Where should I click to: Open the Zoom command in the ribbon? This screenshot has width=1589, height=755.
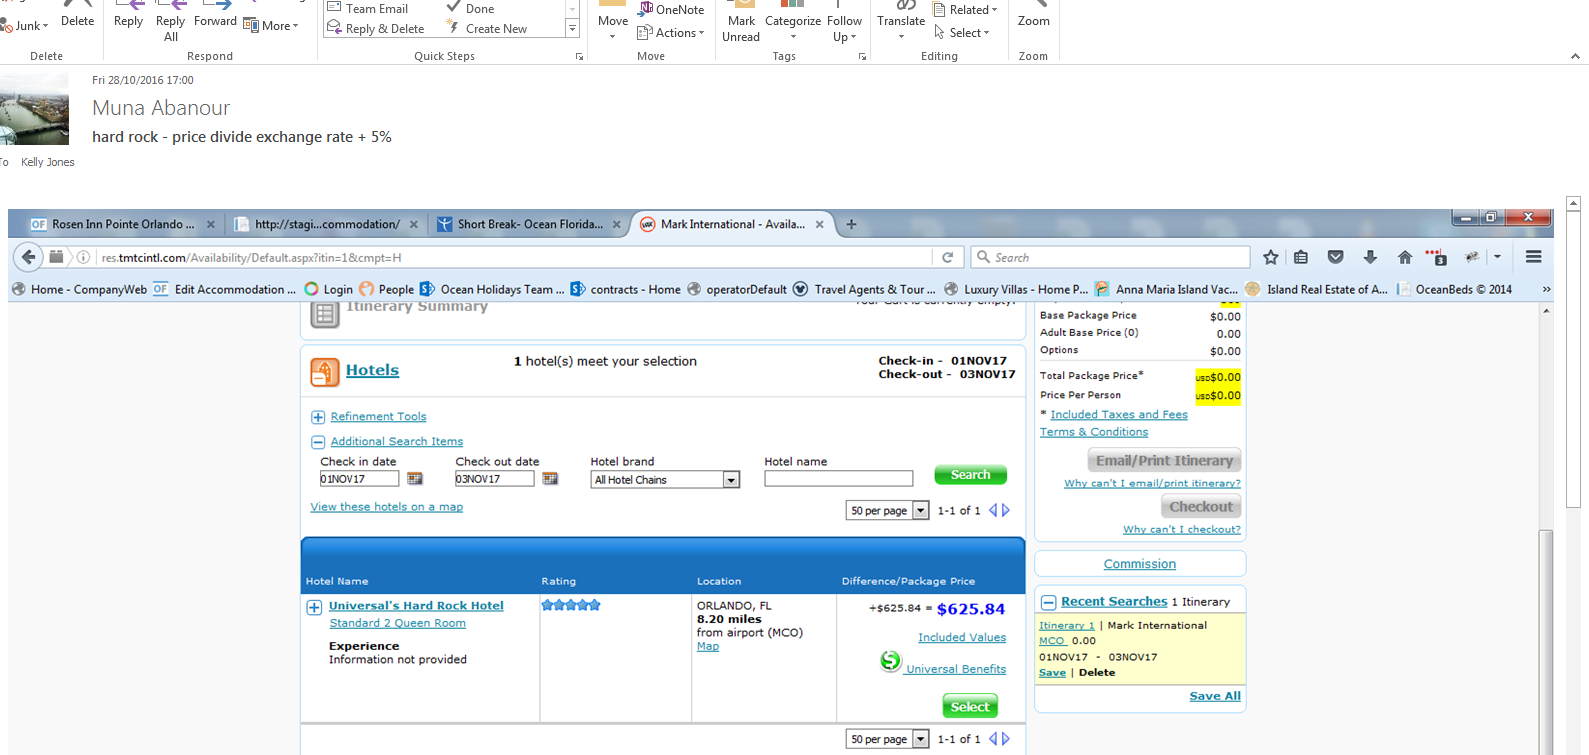tap(1034, 15)
